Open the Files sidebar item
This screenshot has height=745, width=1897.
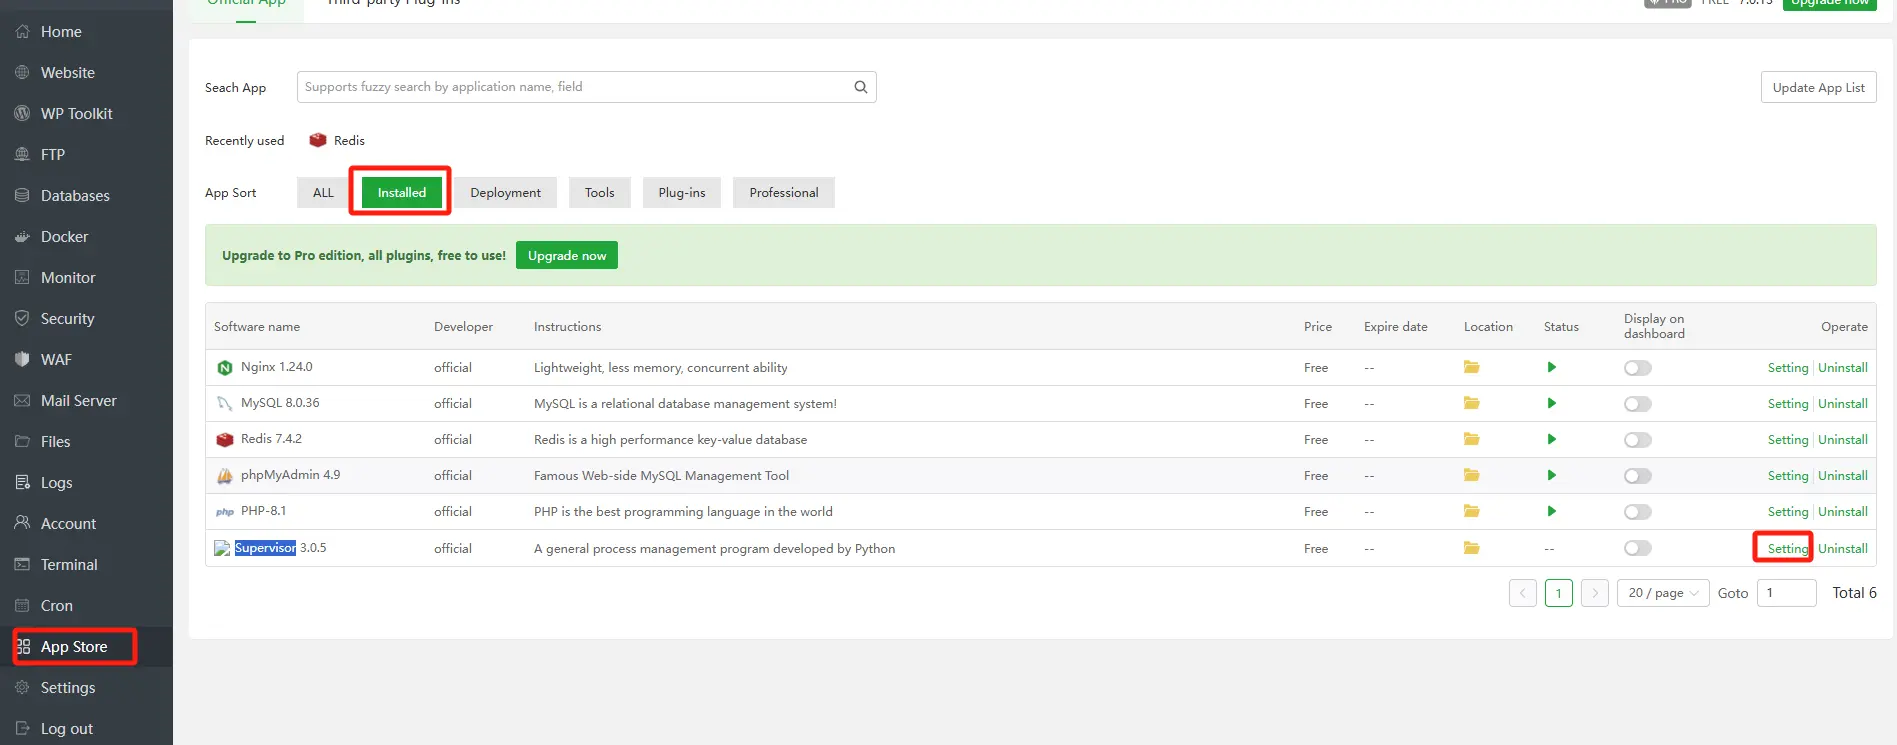click(55, 442)
